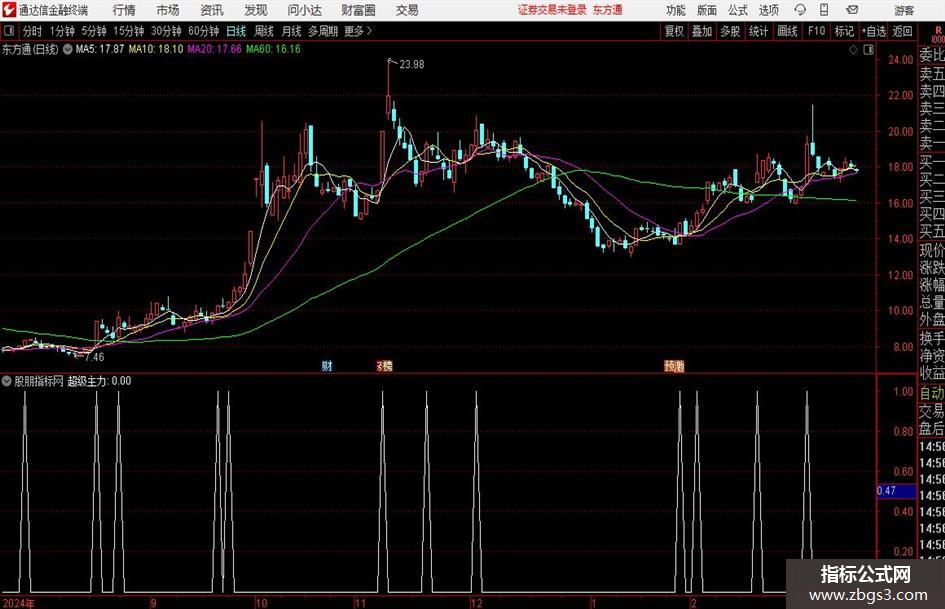Switch to 30分钟 period
Image resolution: width=945 pixels, height=609 pixels.
tap(166, 31)
